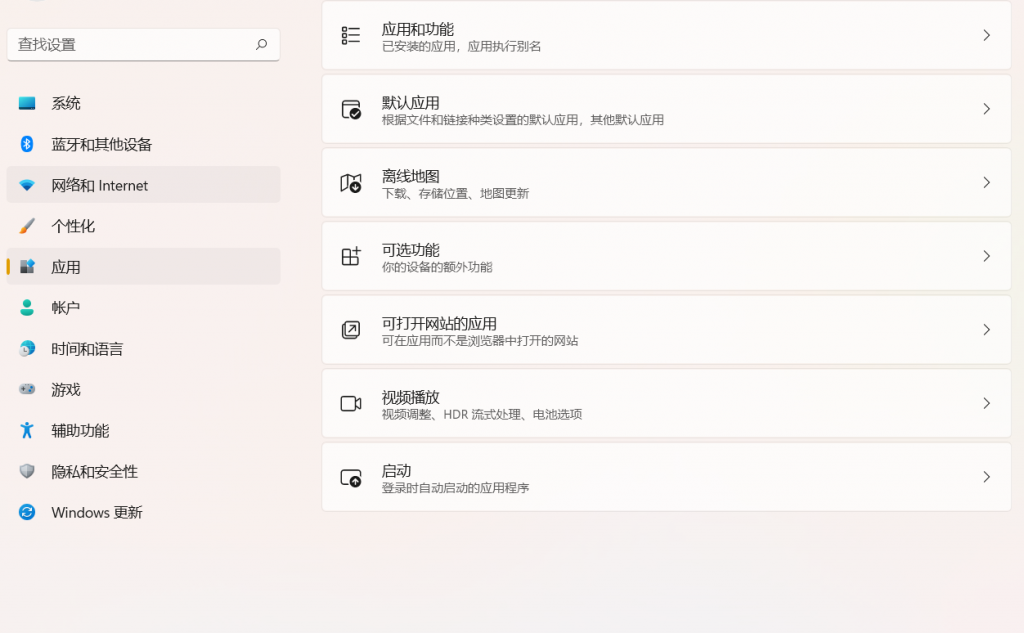Expand 应用和功能 via its chevron
Screen dimensions: 1024x633
(x=986, y=35)
